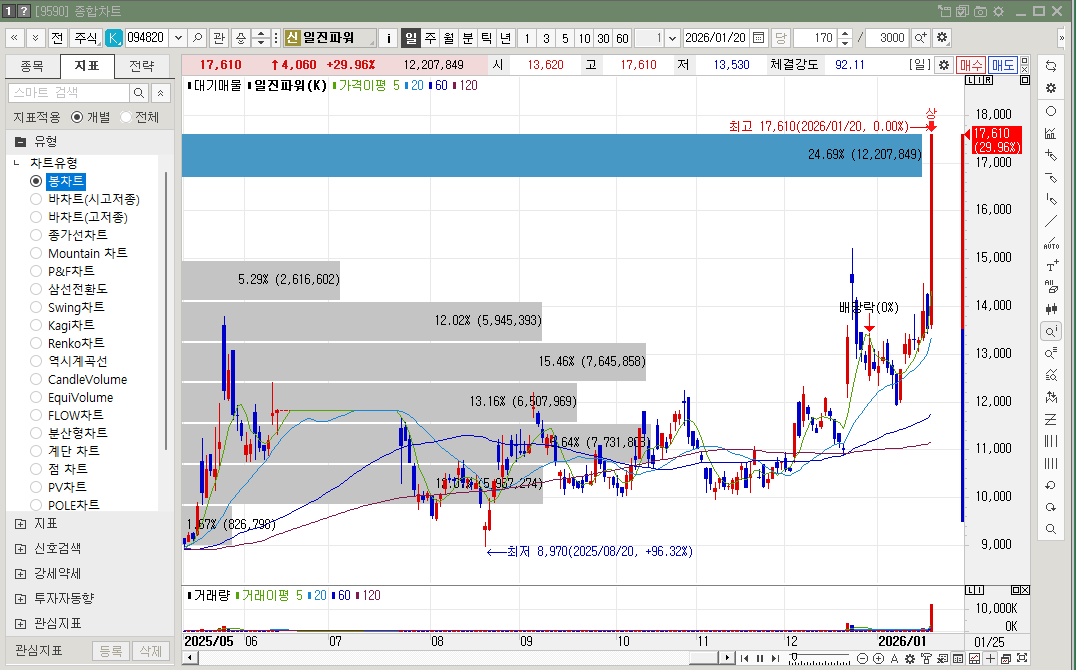Select the 바차트(시고저종) chart type
The width and height of the screenshot is (1076, 670).
(36, 199)
